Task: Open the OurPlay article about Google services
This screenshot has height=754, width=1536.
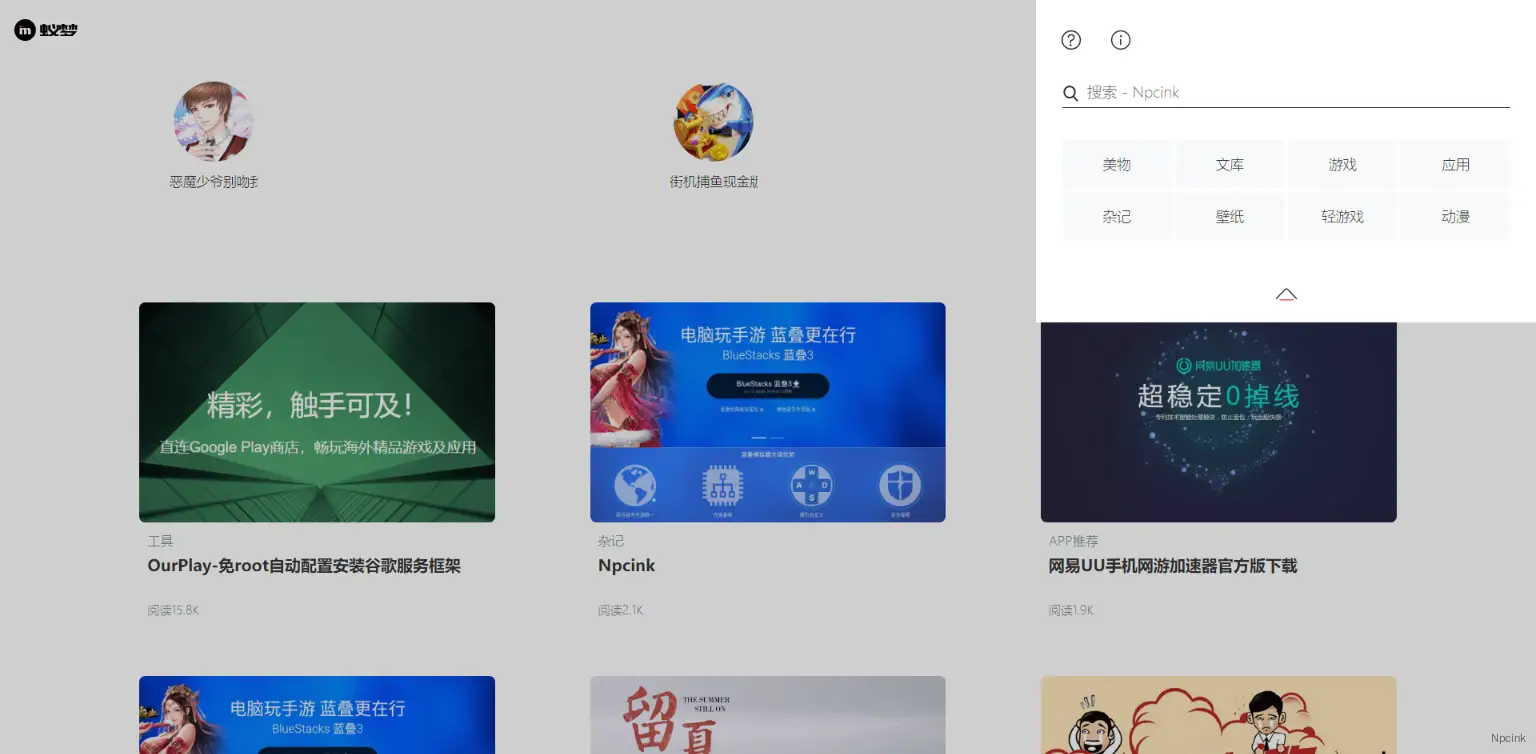Action: point(305,565)
